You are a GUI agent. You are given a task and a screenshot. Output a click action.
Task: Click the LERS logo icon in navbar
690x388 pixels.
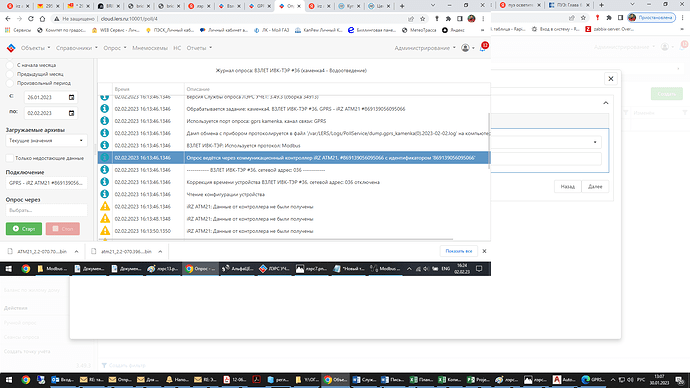click(11, 48)
